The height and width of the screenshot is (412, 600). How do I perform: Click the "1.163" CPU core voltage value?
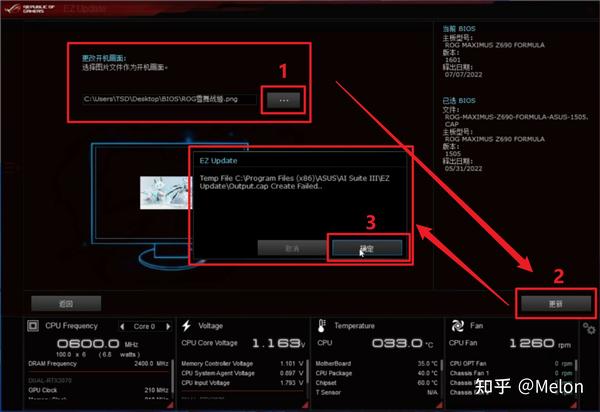[278, 343]
